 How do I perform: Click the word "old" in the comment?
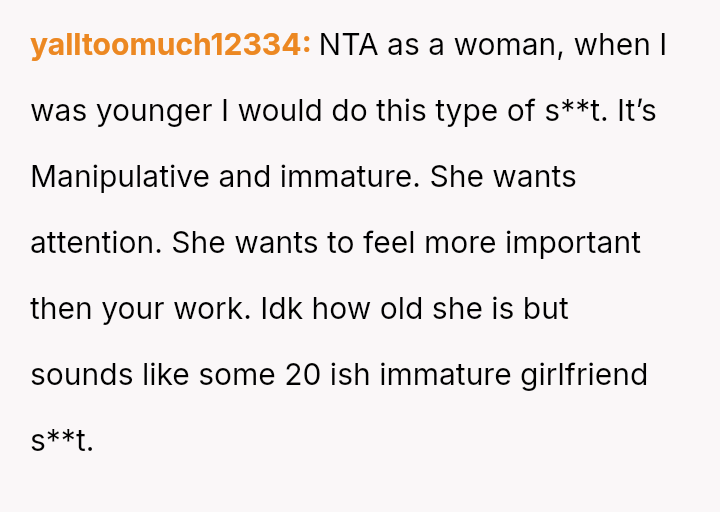click(x=395, y=309)
